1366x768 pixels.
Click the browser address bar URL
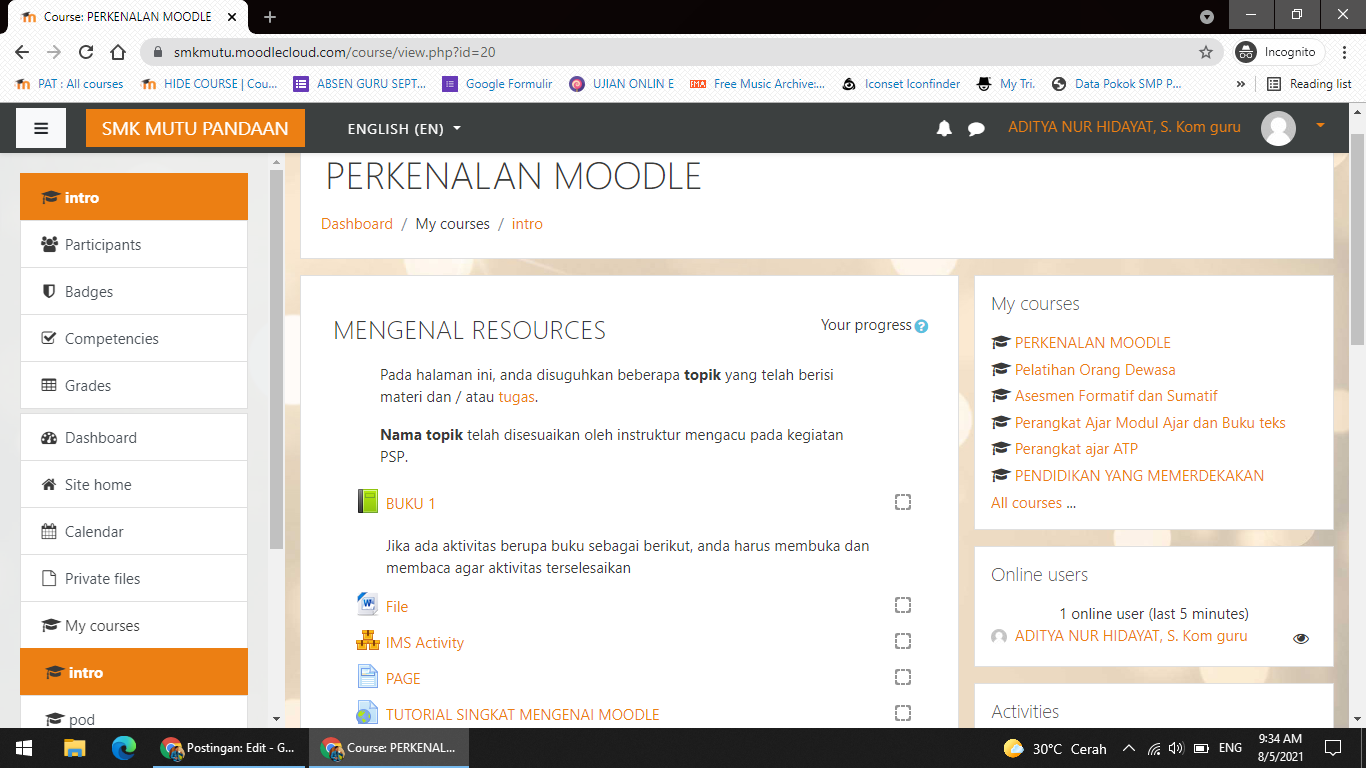coord(334,52)
